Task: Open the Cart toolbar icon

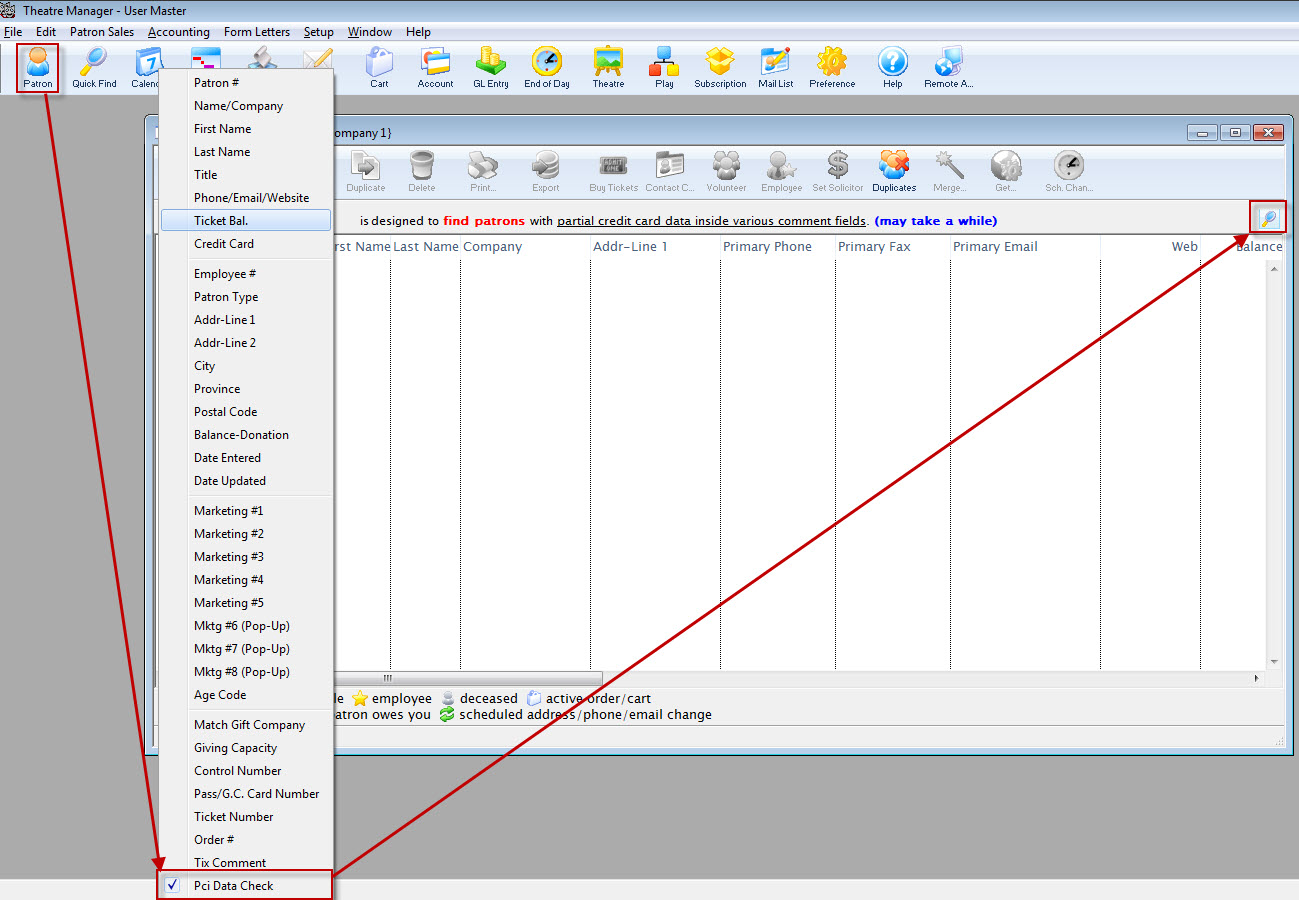Action: tap(379, 68)
